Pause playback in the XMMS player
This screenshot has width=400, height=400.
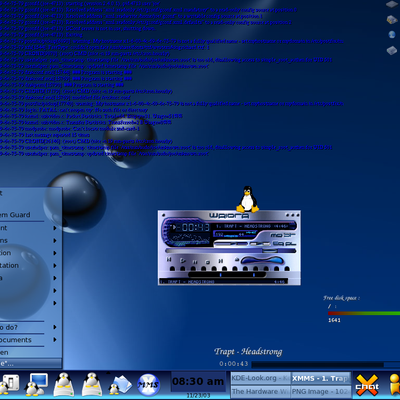(x=195, y=262)
